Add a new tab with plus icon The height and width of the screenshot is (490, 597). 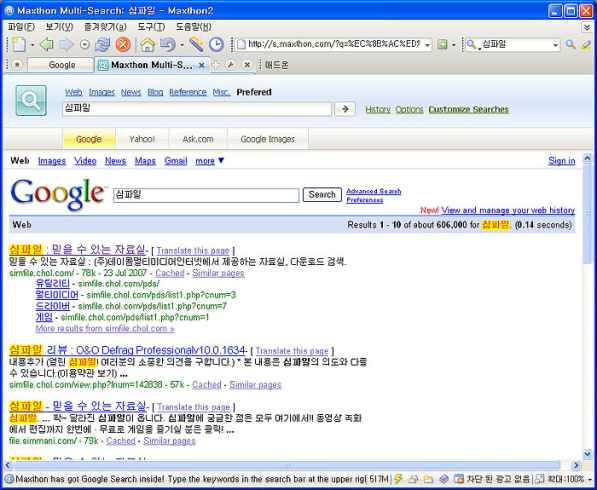pos(216,65)
